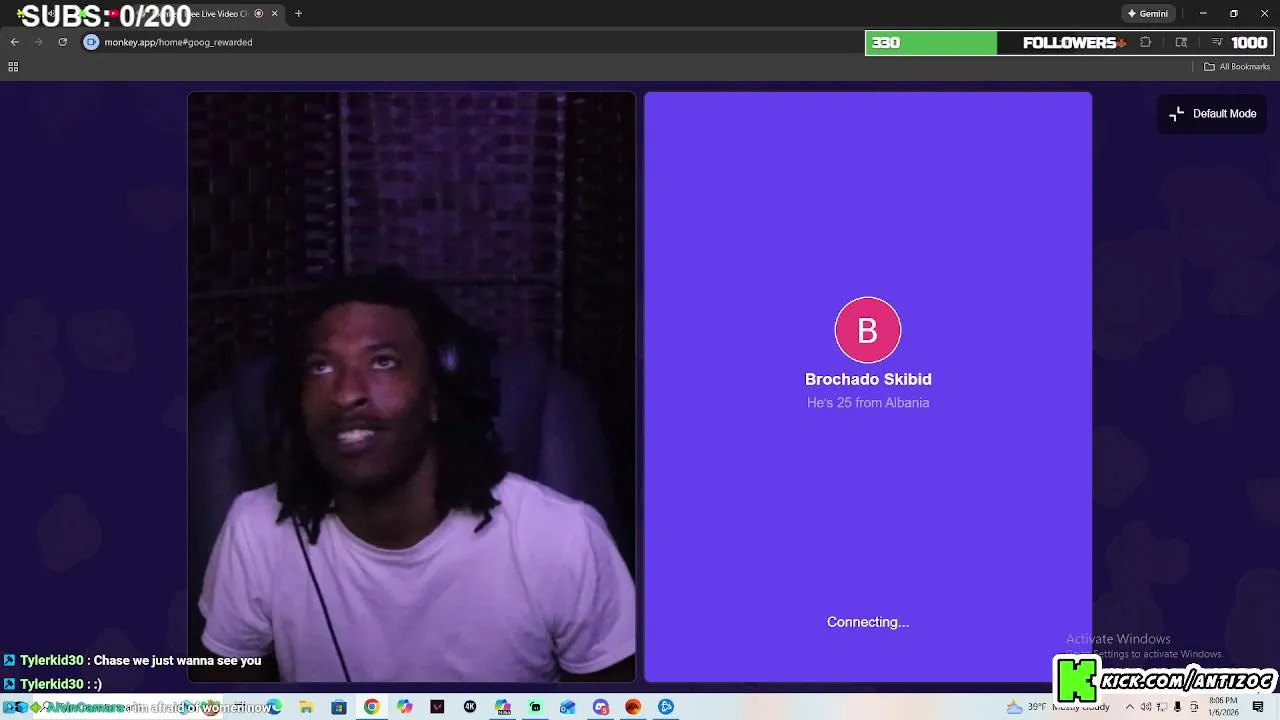This screenshot has width=1280, height=720.
Task: Open the notification center icon
Action: coord(1258,707)
